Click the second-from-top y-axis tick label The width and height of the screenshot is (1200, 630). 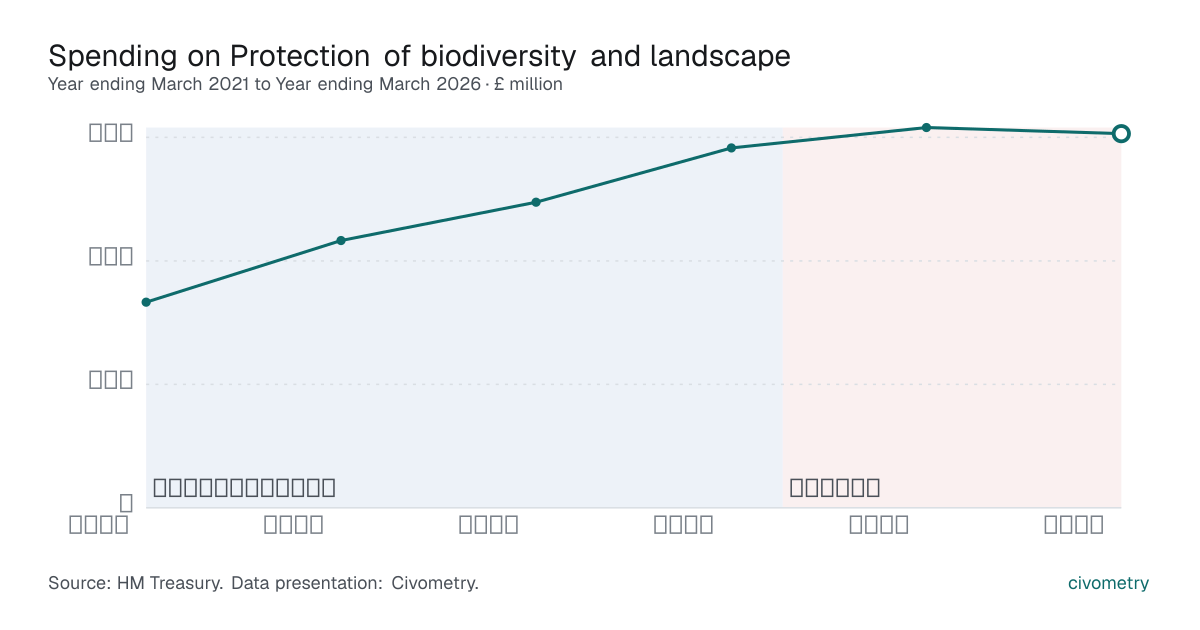point(111,256)
